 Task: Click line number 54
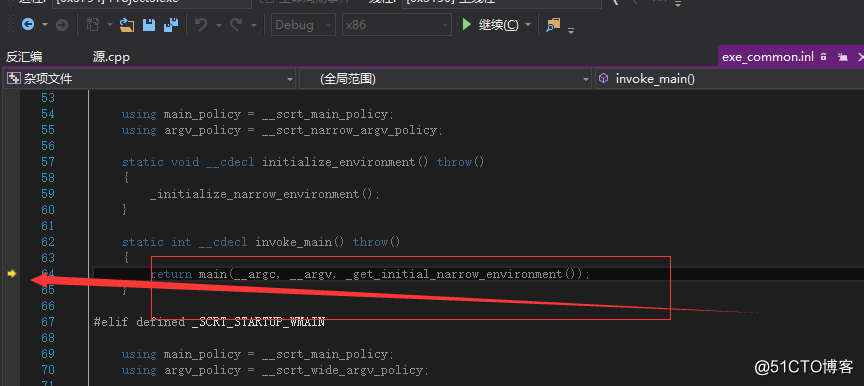(x=48, y=114)
